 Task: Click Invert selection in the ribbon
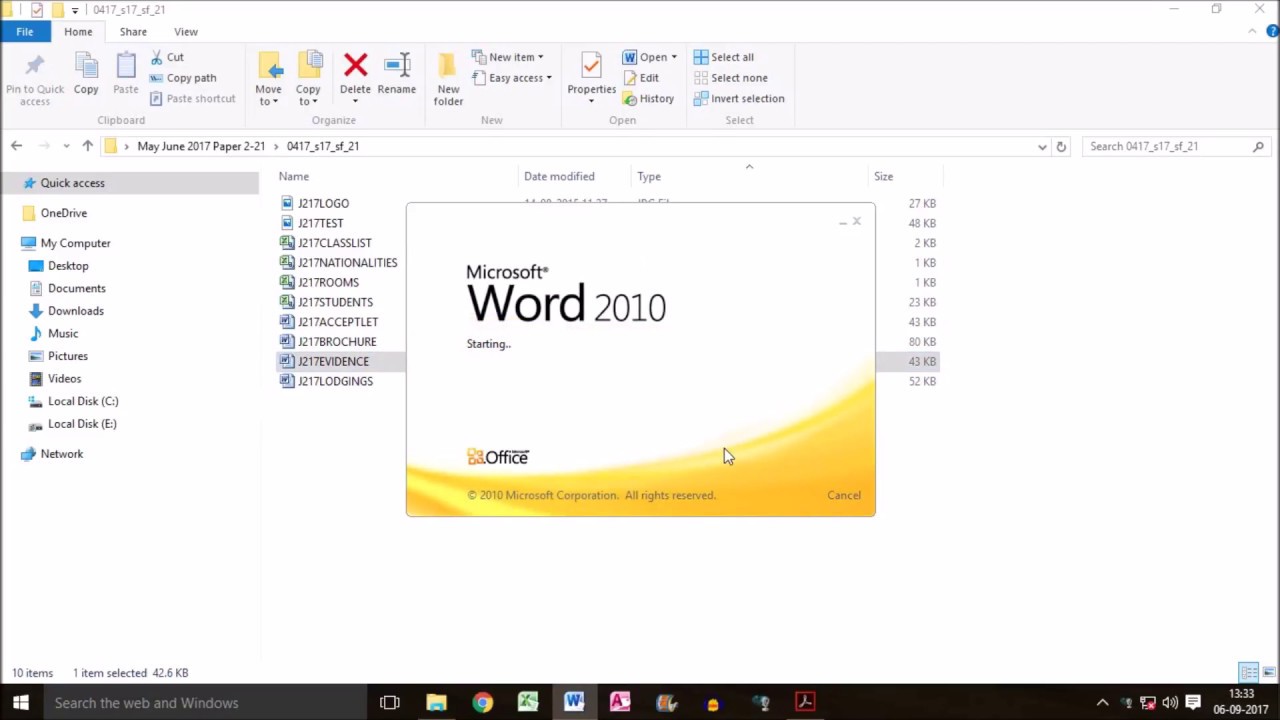coord(739,98)
